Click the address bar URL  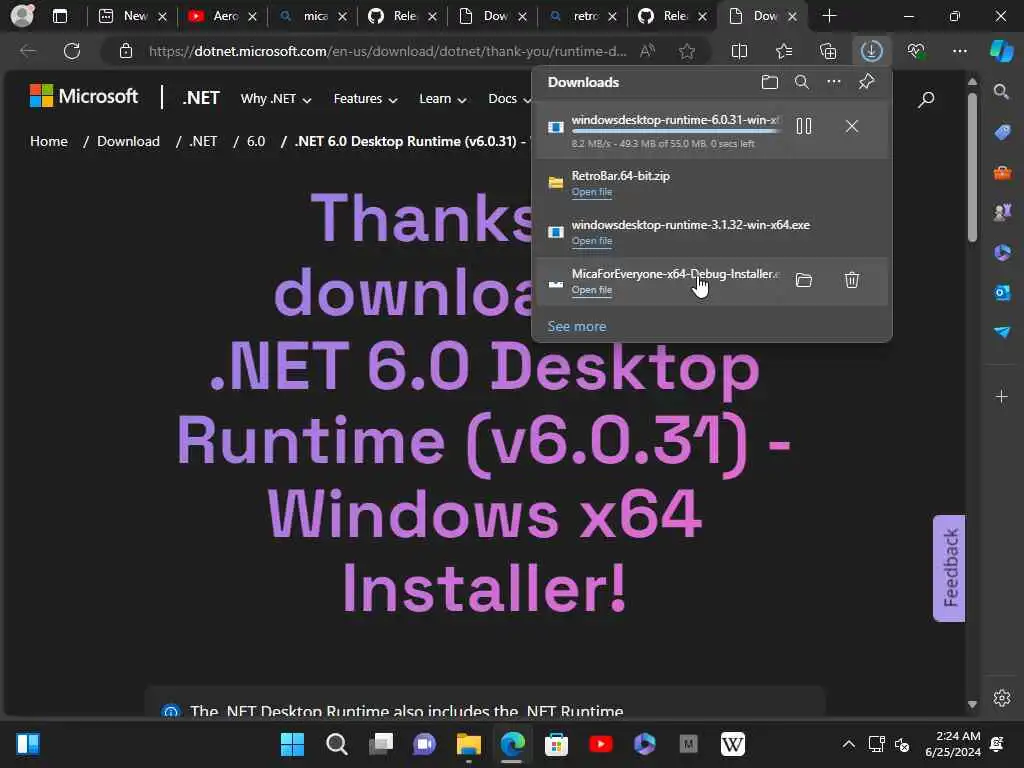coord(387,51)
